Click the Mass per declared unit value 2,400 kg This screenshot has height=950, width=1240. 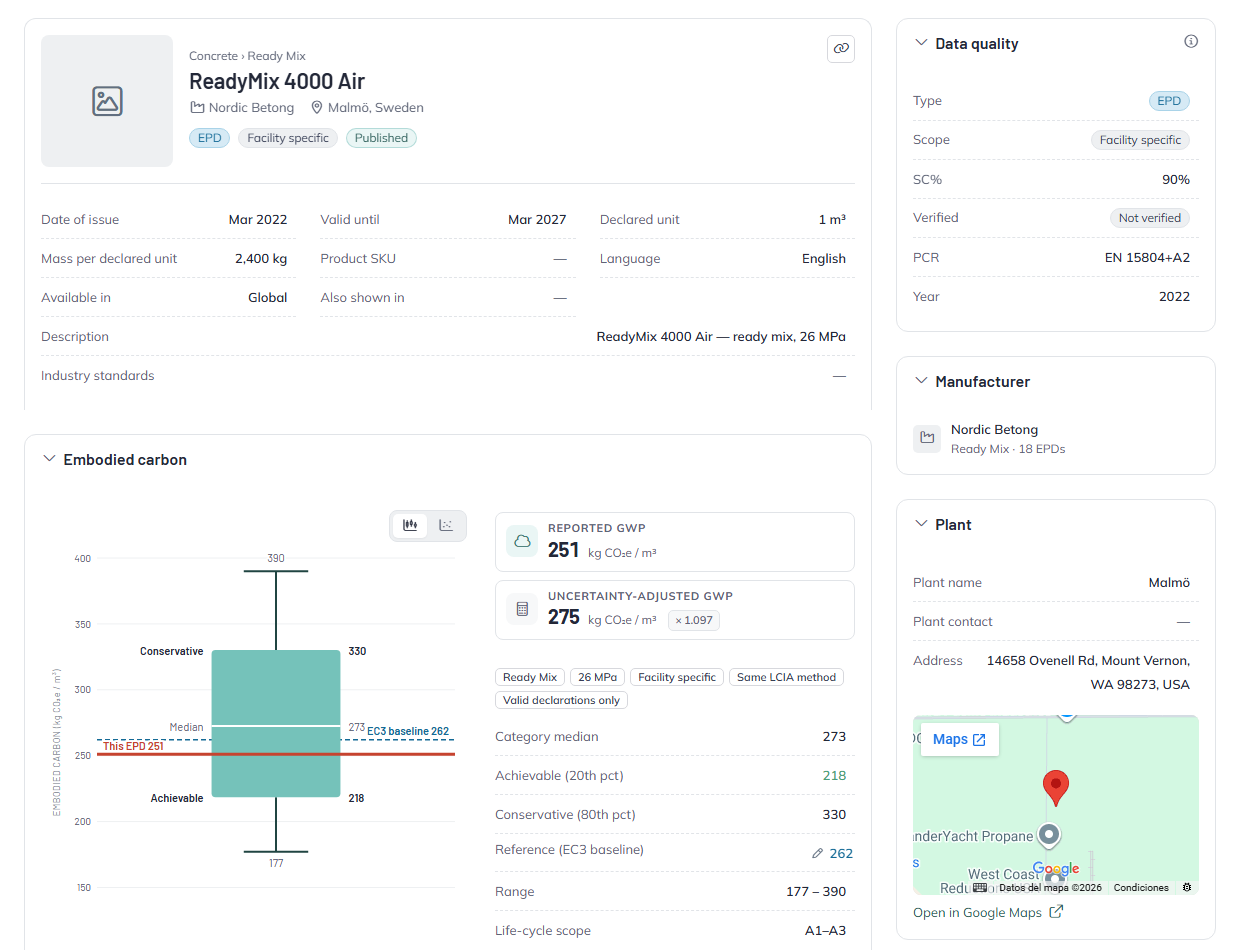point(261,259)
